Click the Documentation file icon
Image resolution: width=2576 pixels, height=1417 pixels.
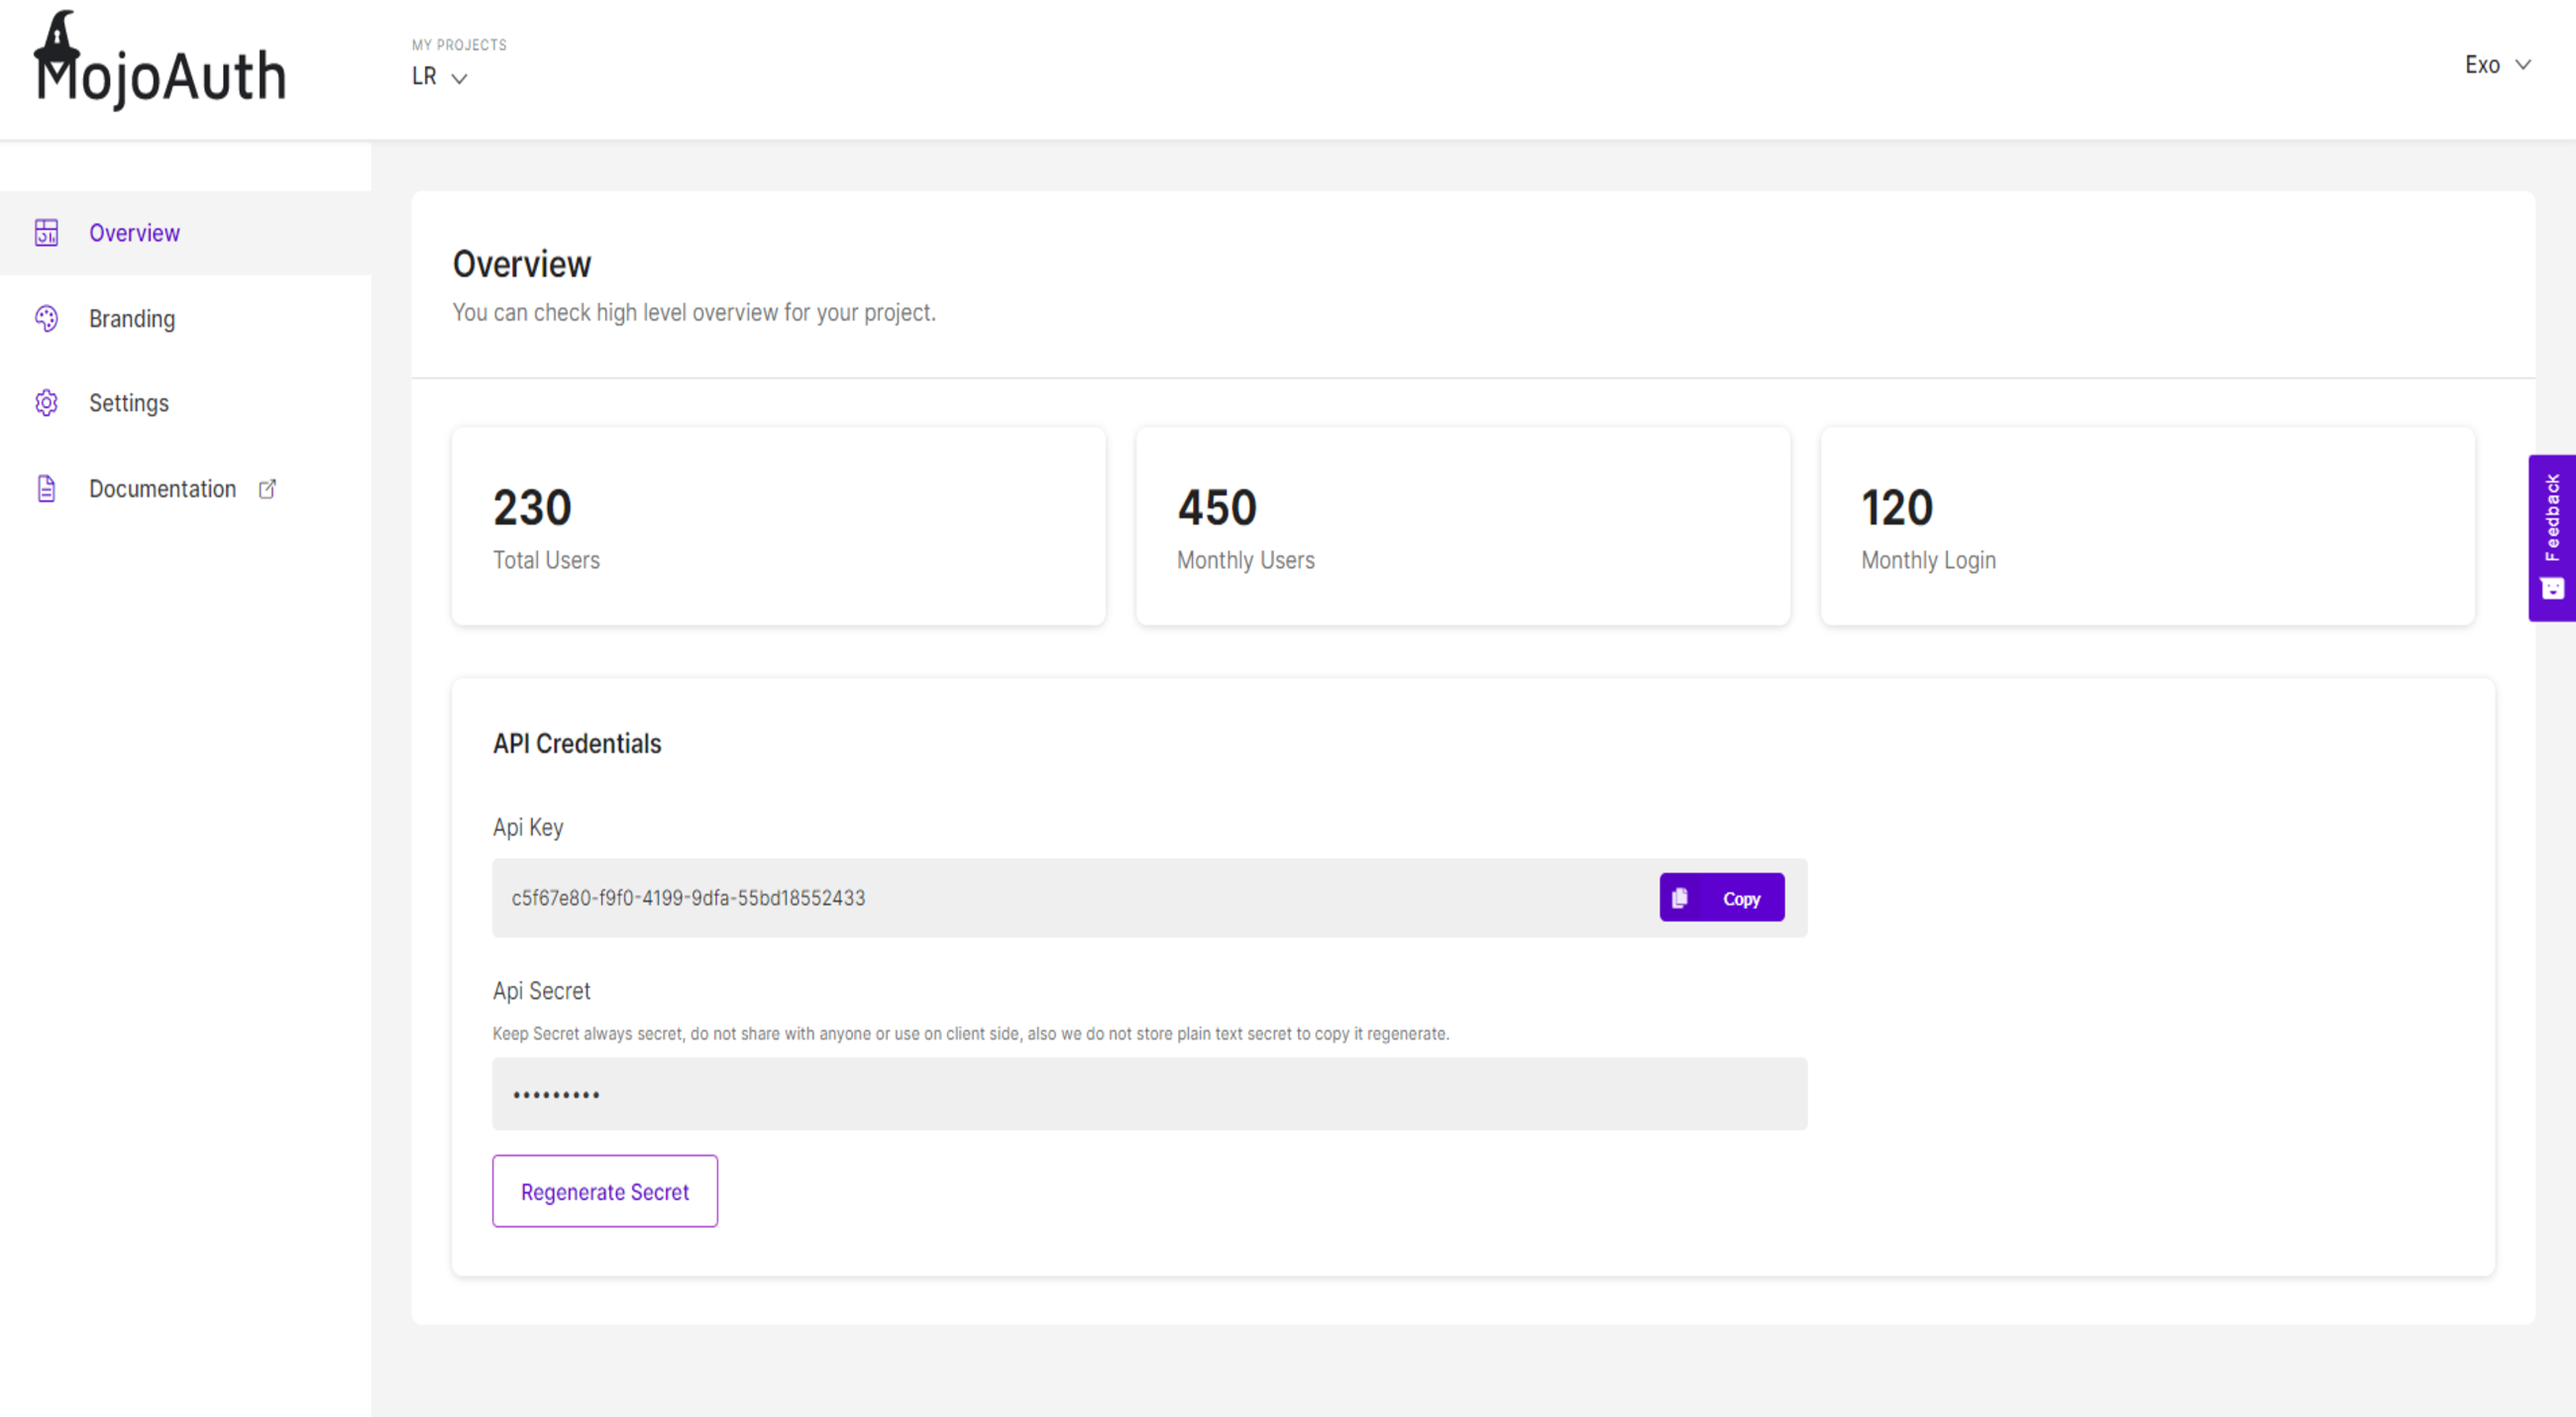46,489
